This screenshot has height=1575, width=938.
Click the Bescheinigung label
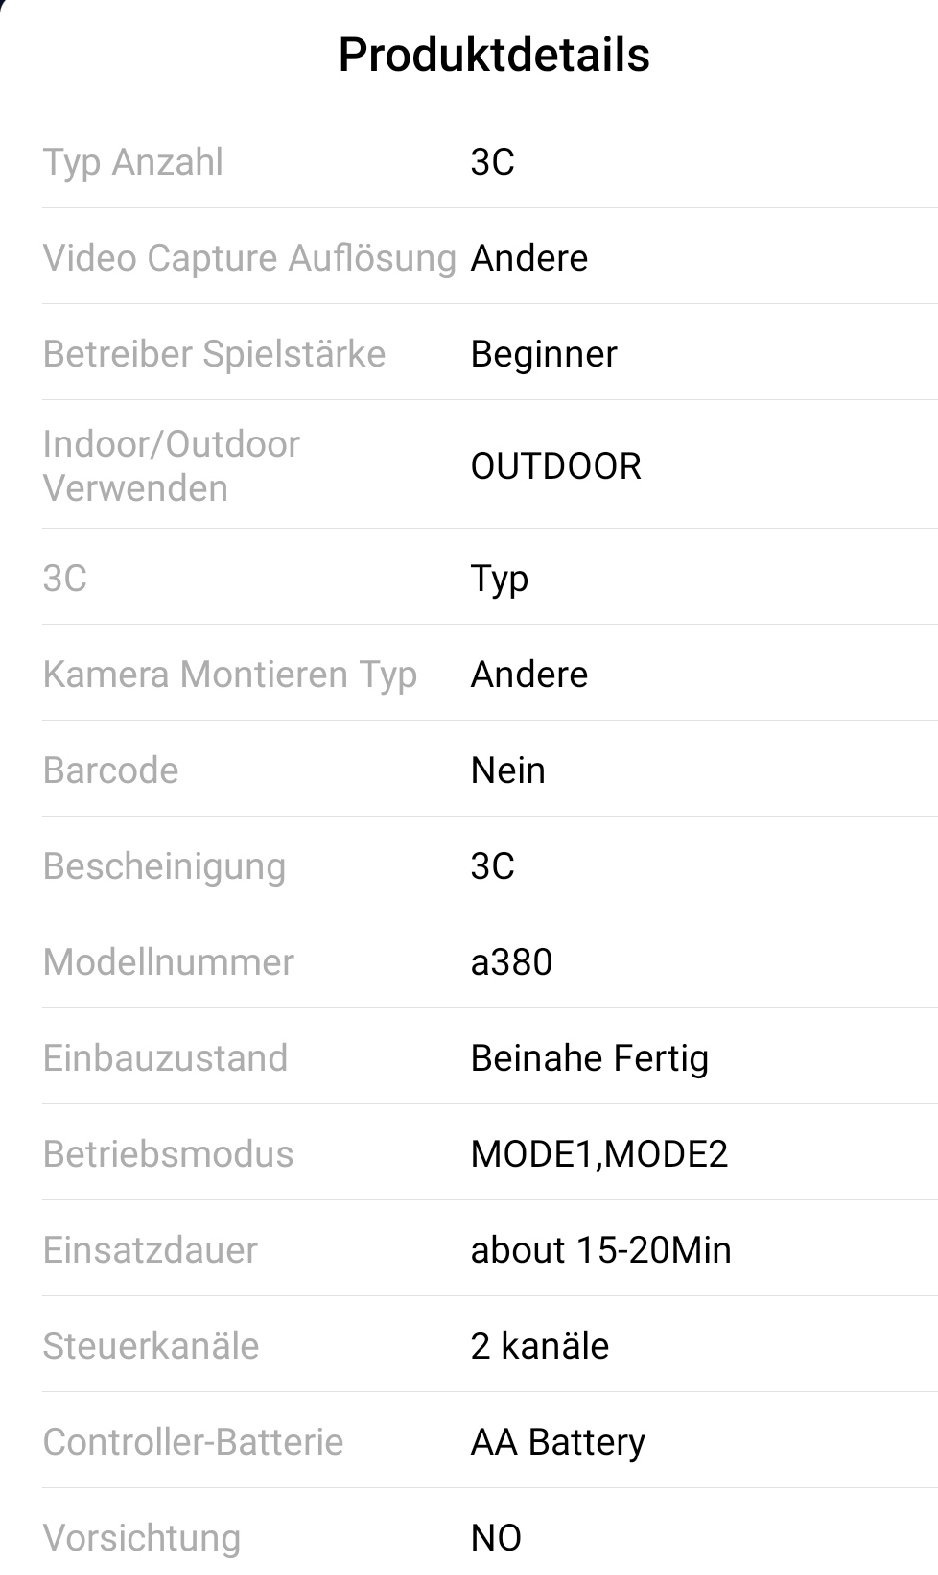point(164,866)
